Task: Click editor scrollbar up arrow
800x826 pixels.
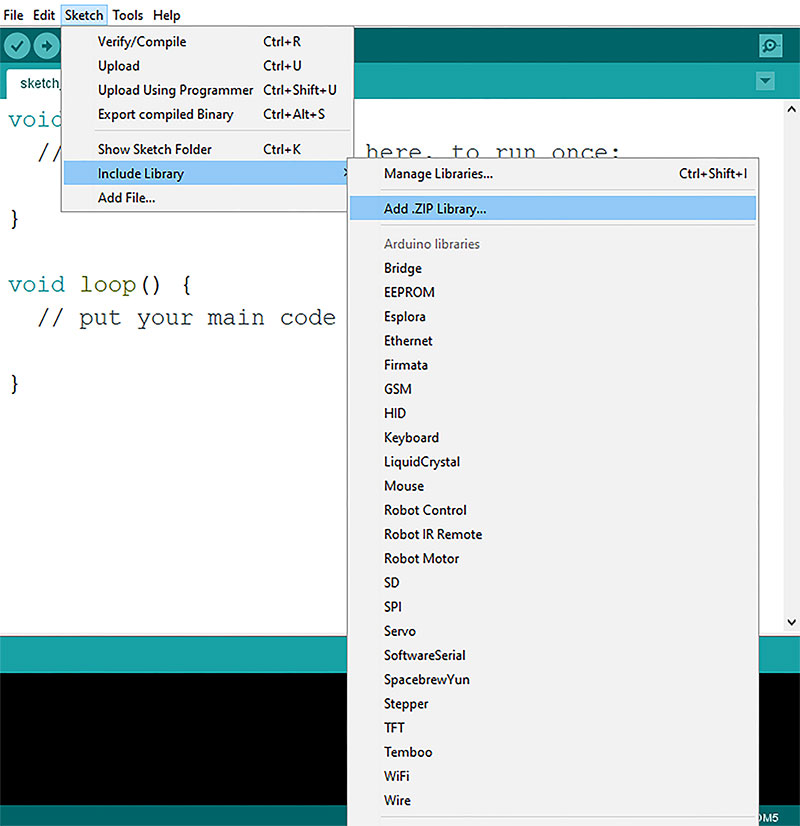Action: click(x=791, y=110)
